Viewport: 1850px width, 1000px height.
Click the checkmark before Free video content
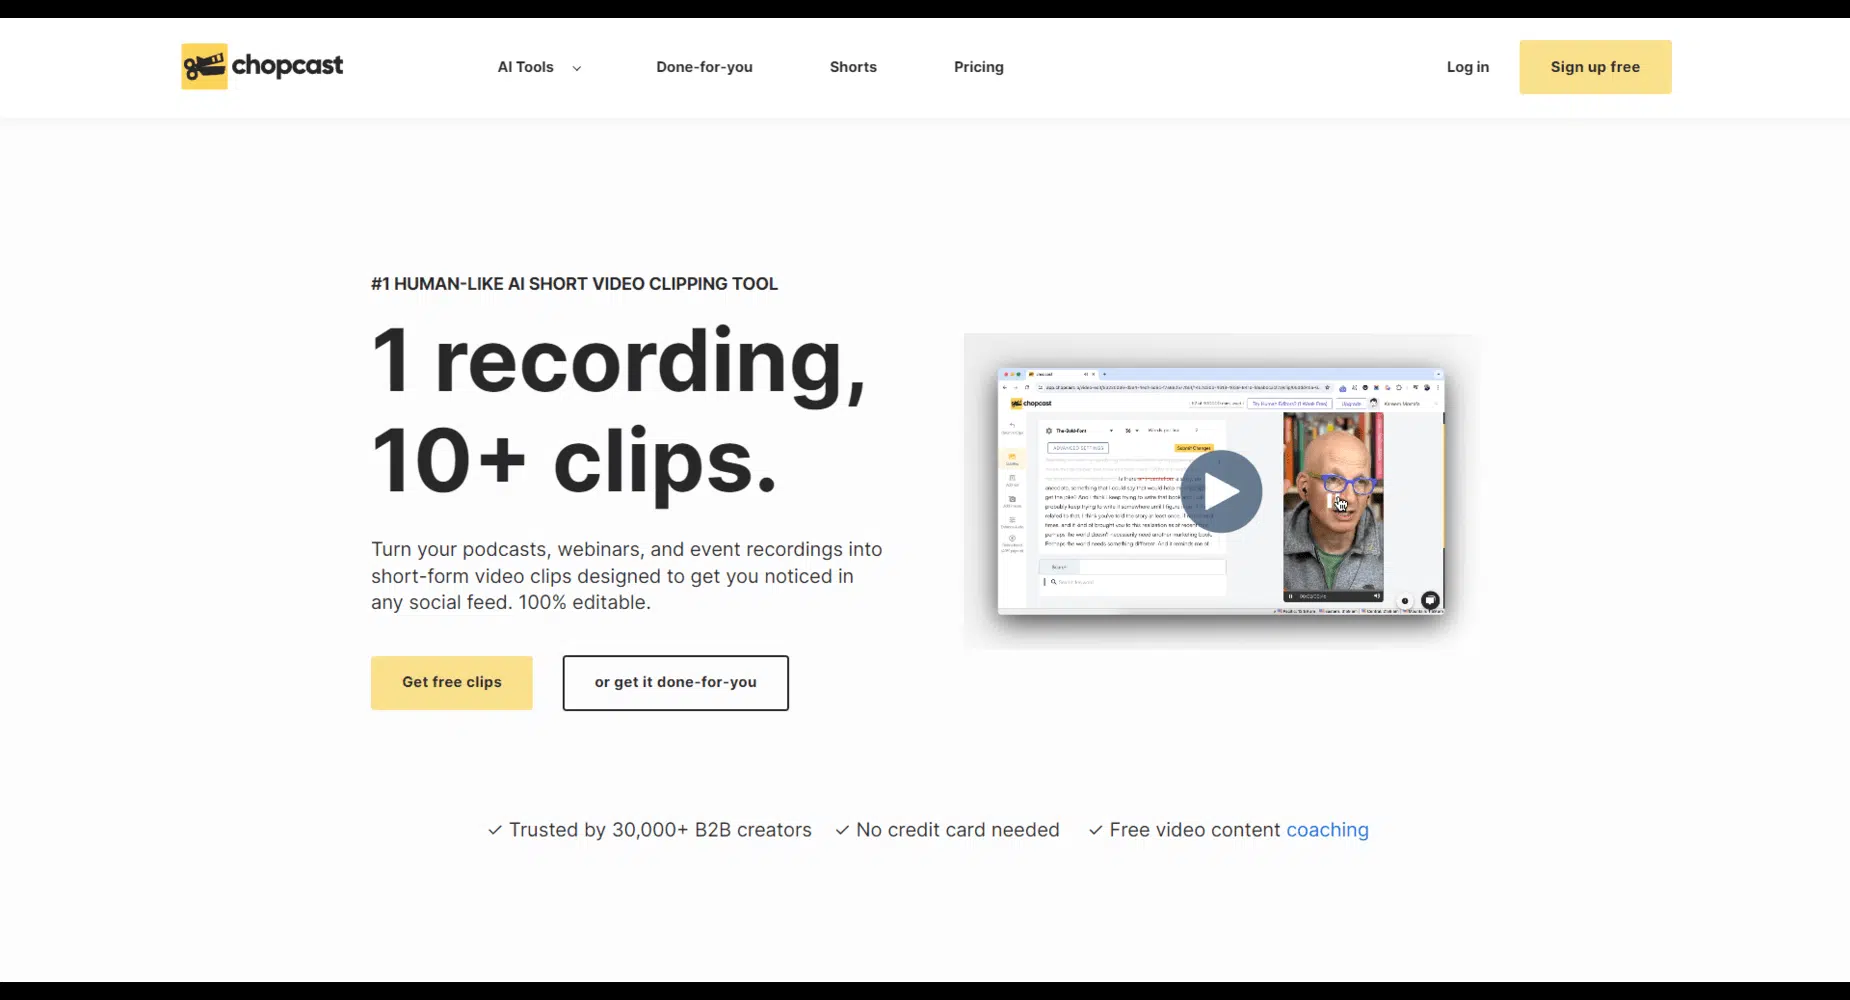1095,830
